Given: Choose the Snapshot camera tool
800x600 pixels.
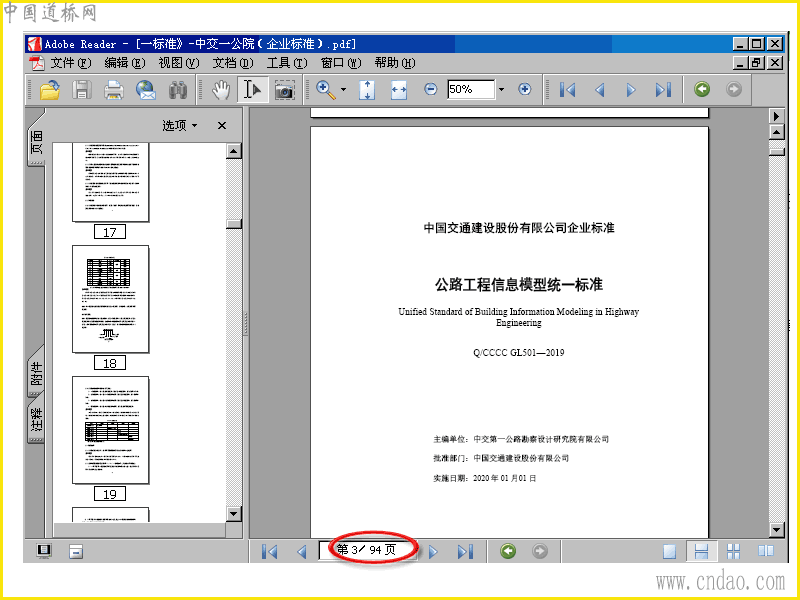Looking at the screenshot, I should click(284, 90).
